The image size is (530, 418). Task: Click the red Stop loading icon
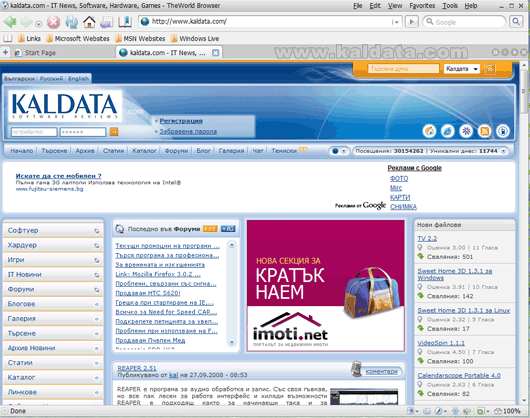coord(53,22)
